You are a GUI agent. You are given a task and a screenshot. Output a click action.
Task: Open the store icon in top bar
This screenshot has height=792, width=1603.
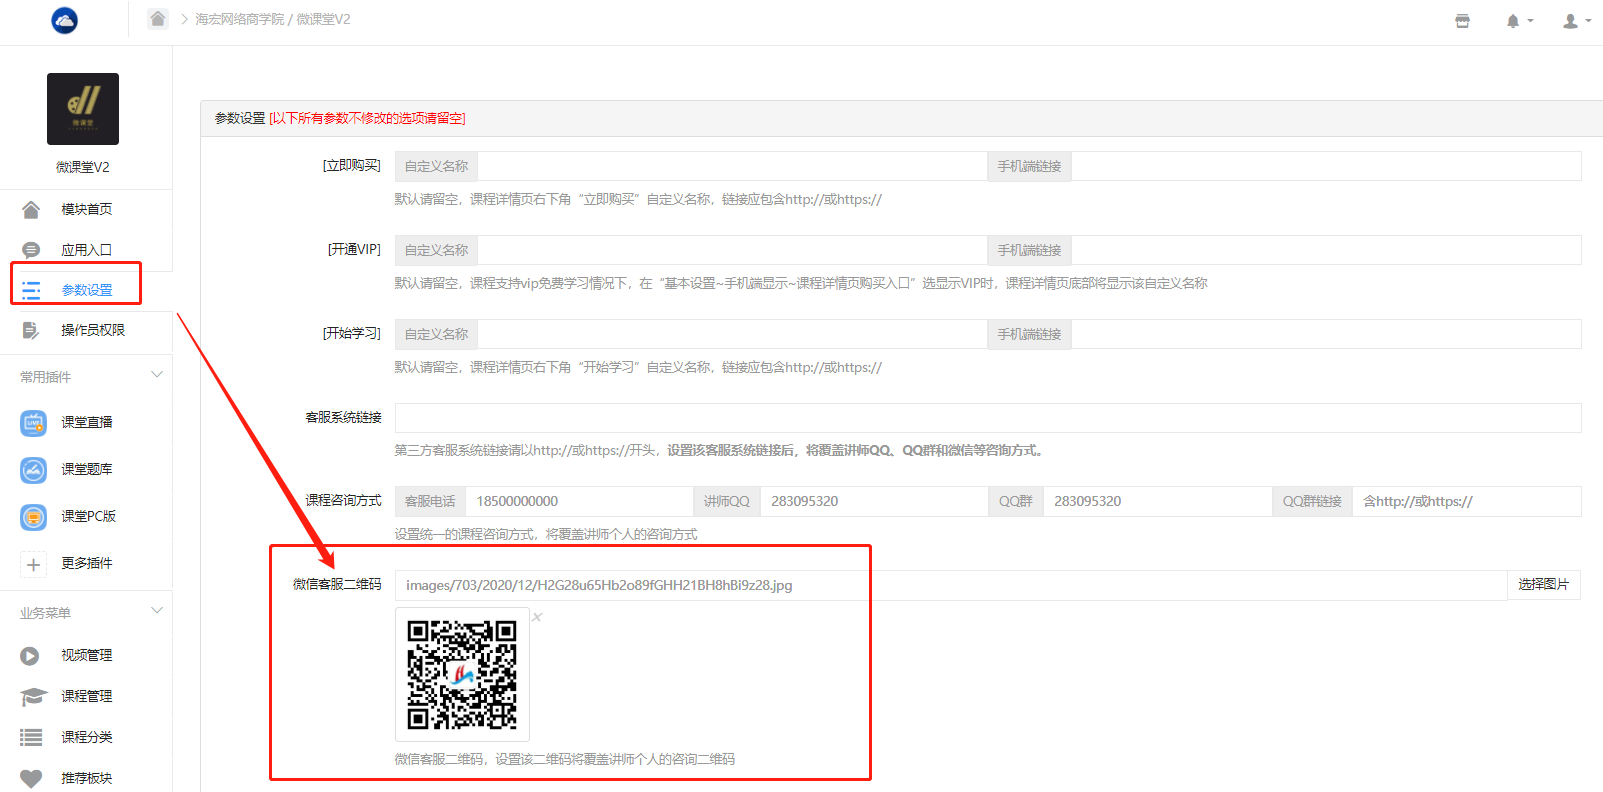pos(1462,21)
